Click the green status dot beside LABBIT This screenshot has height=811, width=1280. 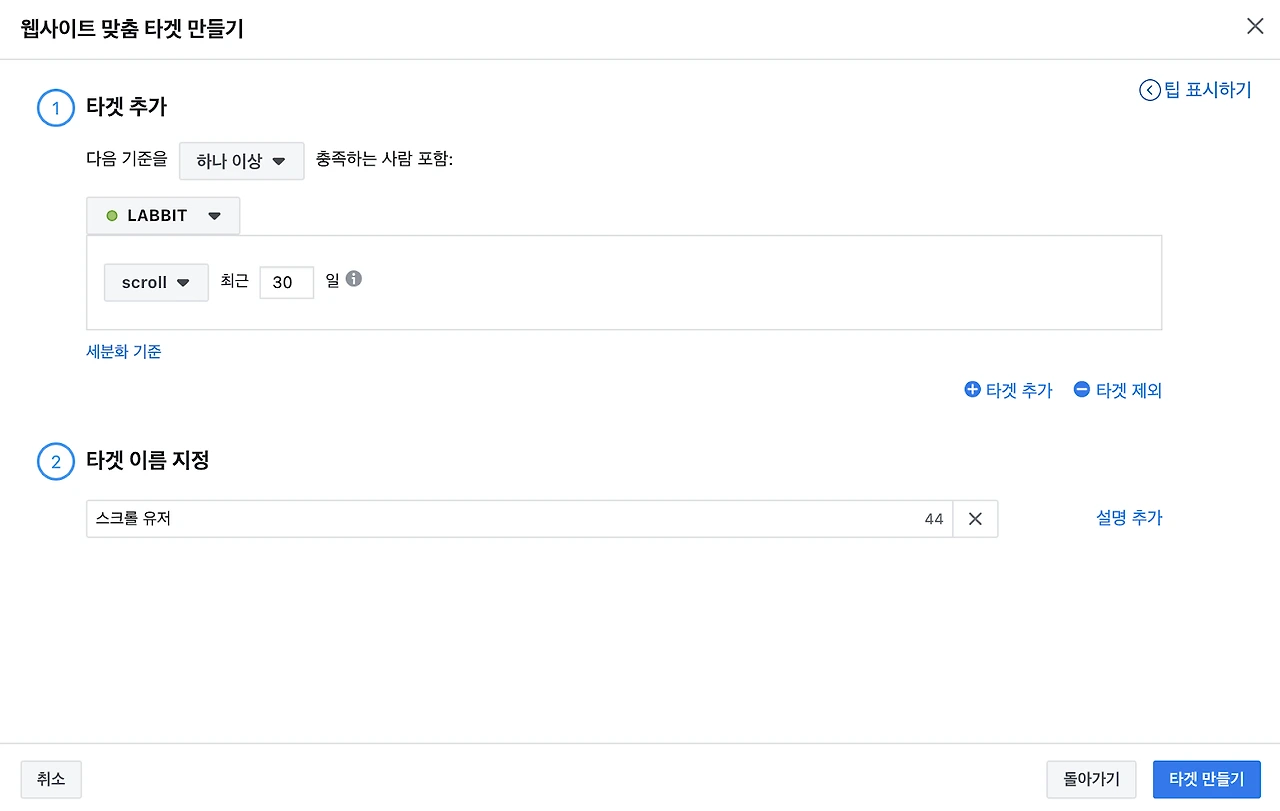point(112,216)
